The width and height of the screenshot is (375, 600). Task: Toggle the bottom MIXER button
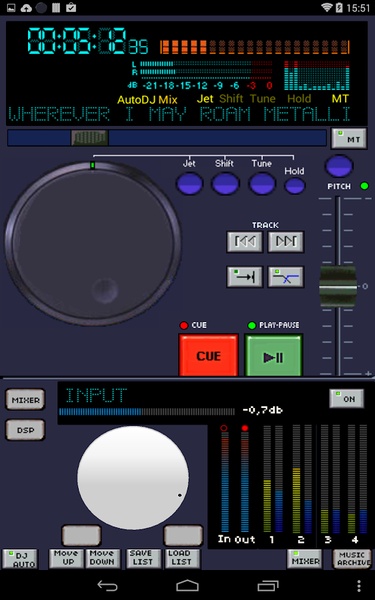click(x=305, y=559)
